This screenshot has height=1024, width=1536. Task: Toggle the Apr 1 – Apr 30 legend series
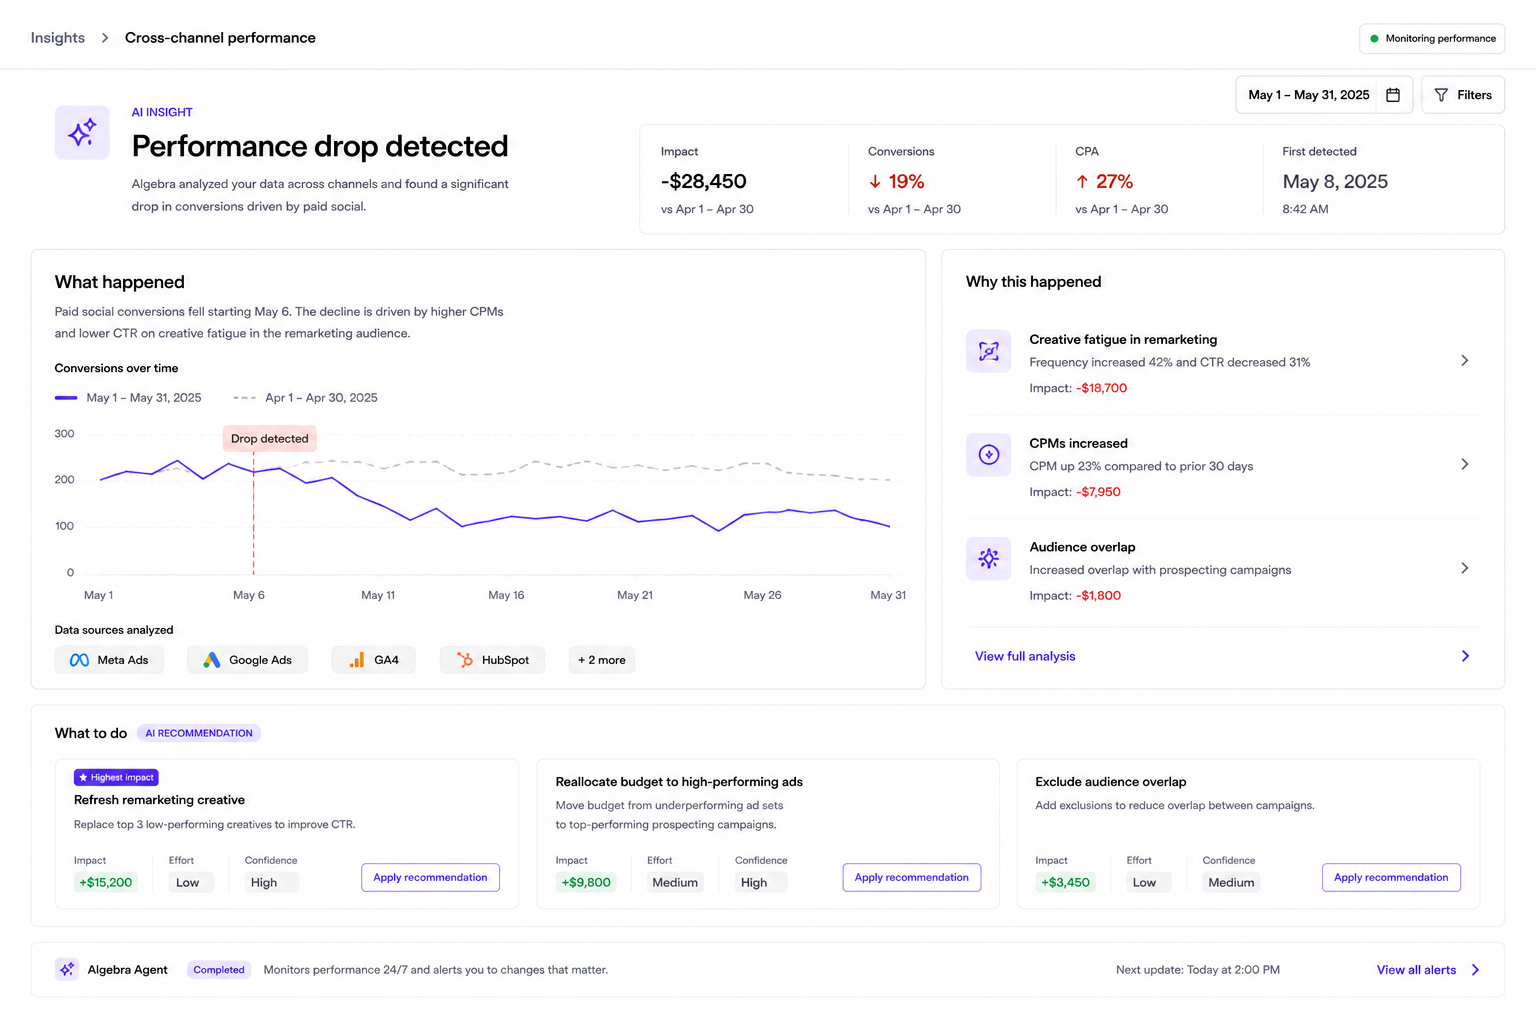coord(305,398)
